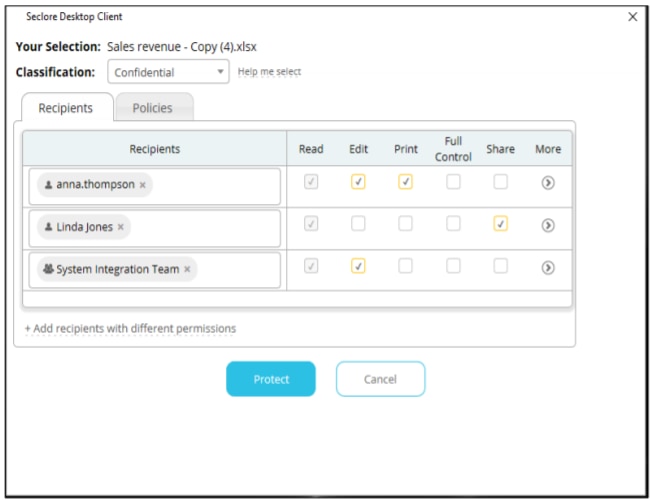Click the Protect button
The width and height of the screenshot is (652, 502).
pyautogui.click(x=271, y=379)
